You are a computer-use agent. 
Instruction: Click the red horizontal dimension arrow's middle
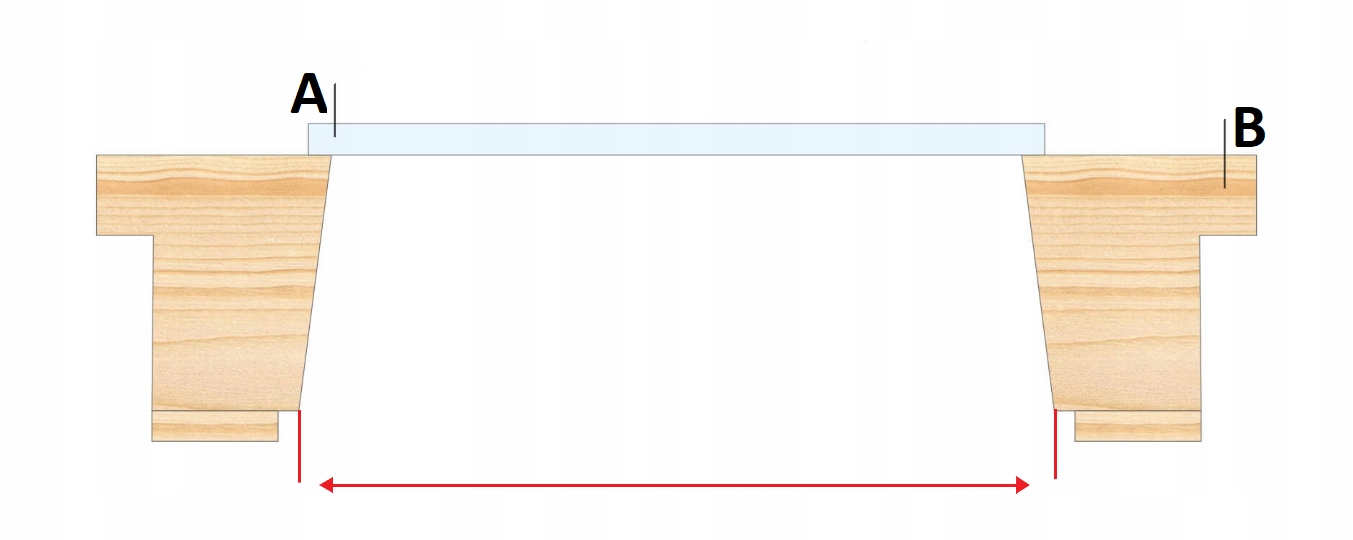pyautogui.click(x=675, y=485)
